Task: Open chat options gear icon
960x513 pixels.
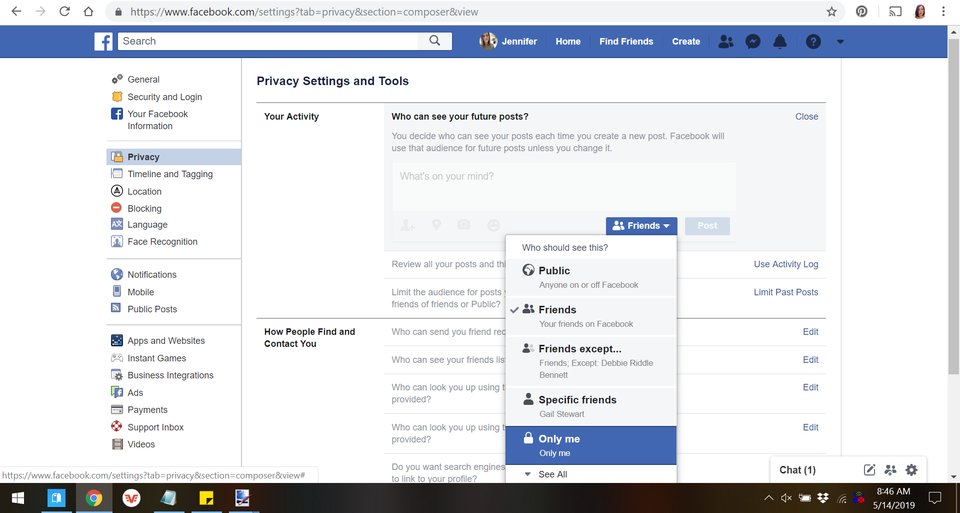Action: coord(912,470)
